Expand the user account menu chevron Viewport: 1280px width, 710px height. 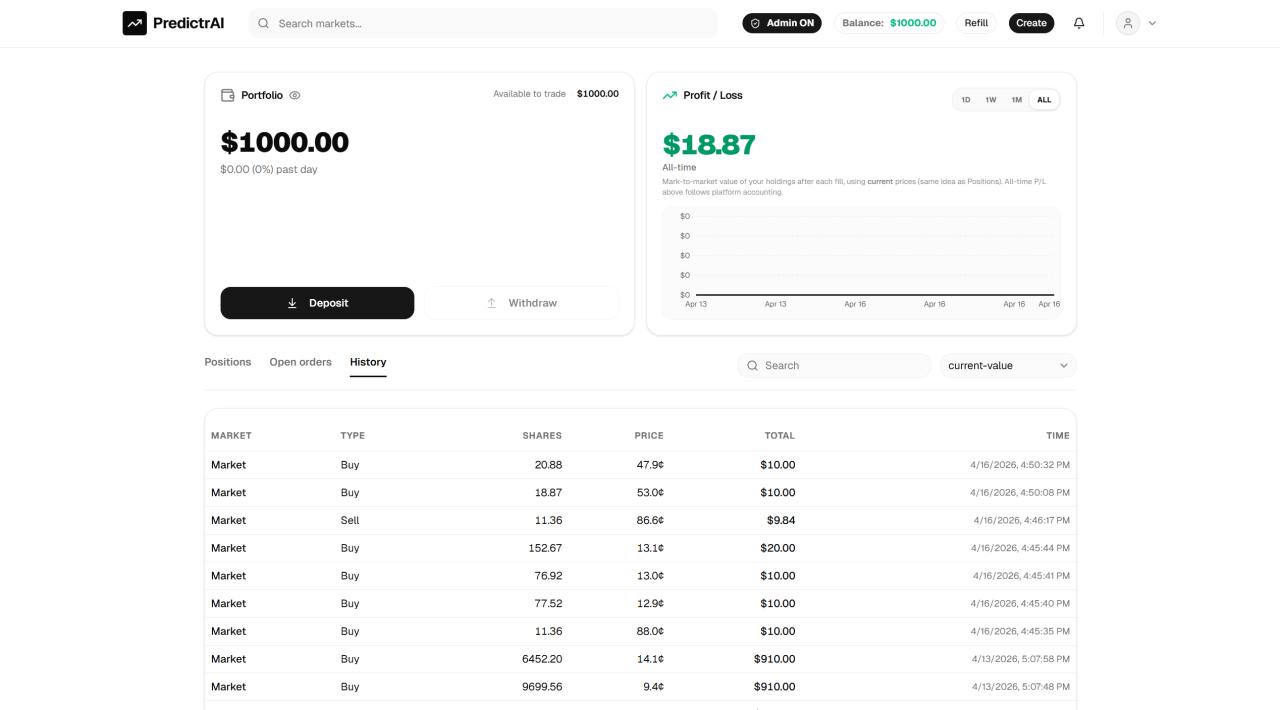pos(1152,23)
